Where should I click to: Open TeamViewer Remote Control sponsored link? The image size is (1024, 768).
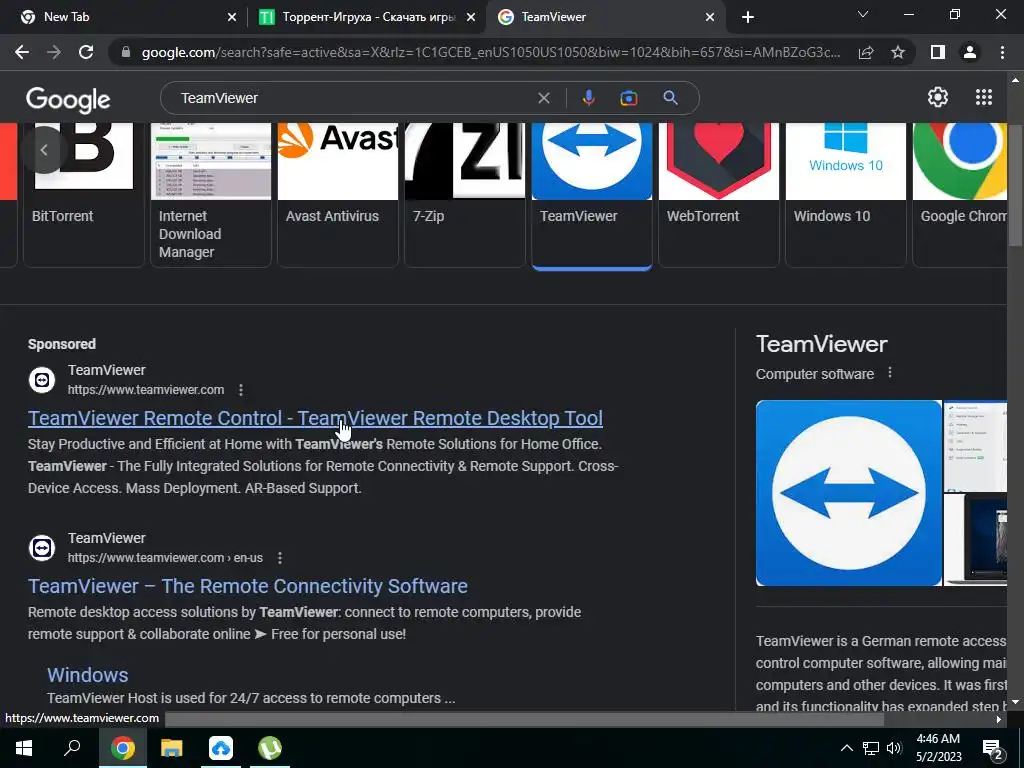click(x=315, y=418)
